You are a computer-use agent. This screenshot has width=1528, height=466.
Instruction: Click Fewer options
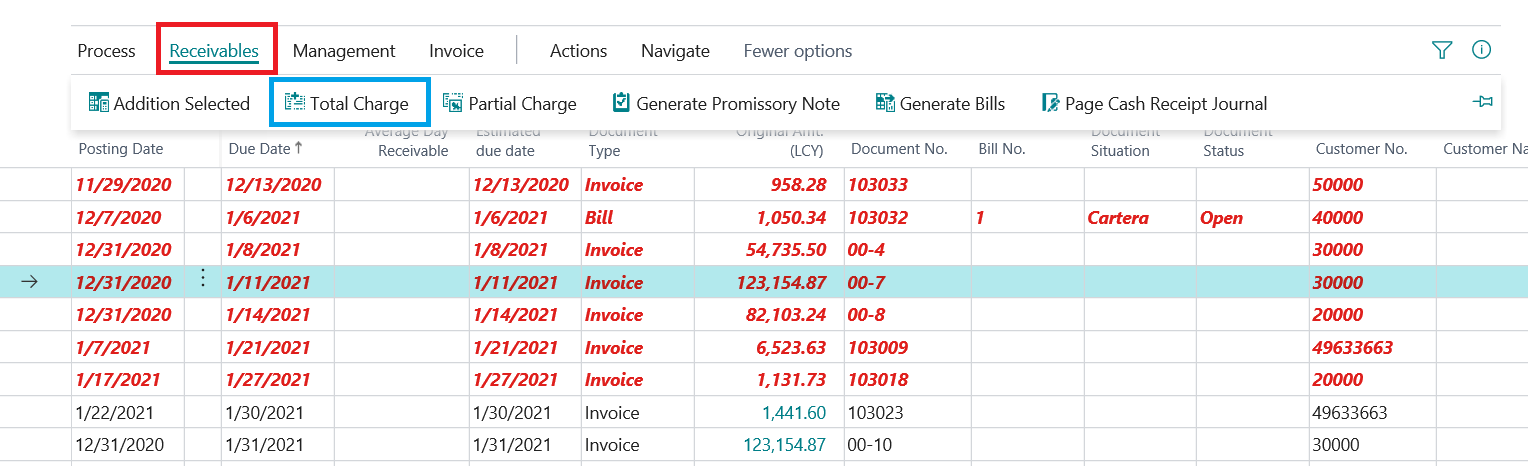click(x=798, y=51)
